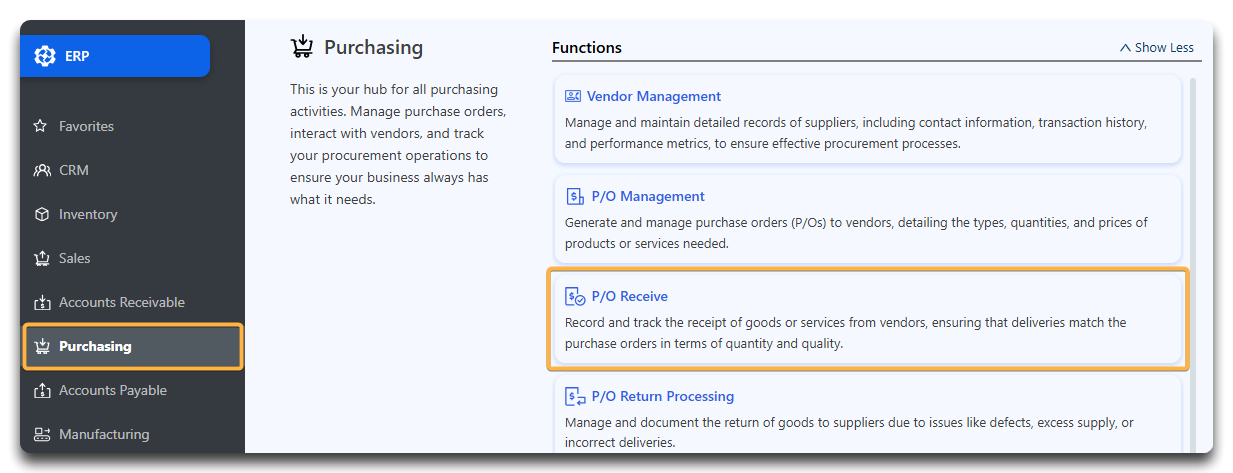This screenshot has width=1233, height=473.
Task: Click the Sales cart icon
Action: (x=41, y=258)
